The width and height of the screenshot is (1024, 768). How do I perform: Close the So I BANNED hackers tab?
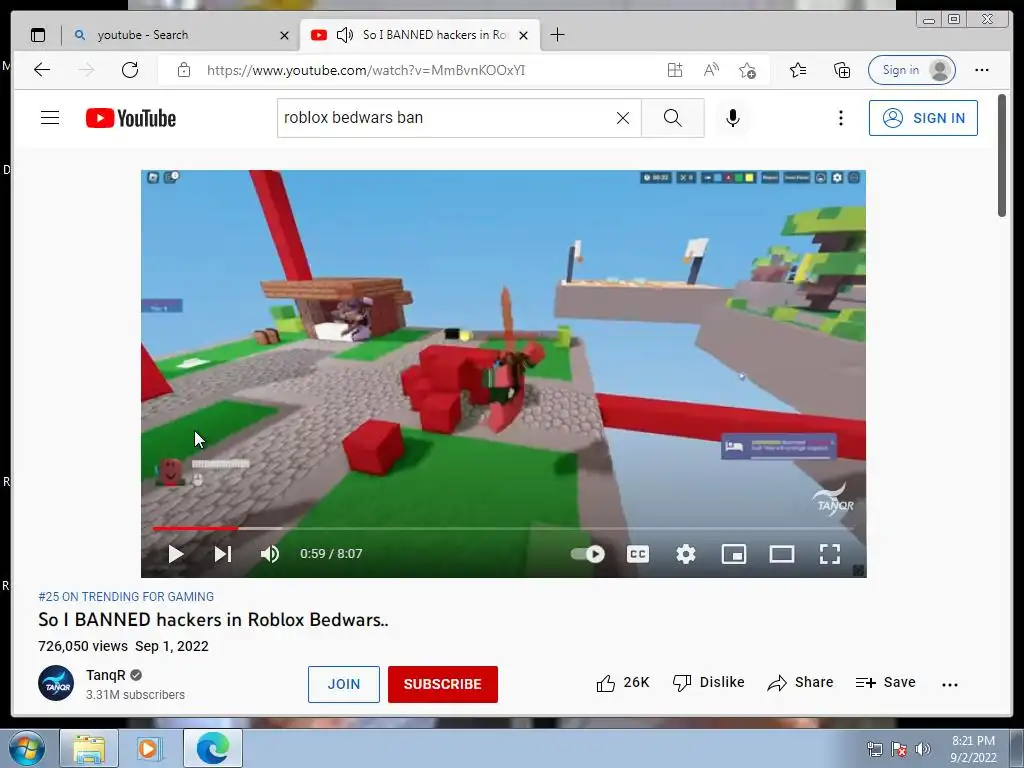(523, 35)
